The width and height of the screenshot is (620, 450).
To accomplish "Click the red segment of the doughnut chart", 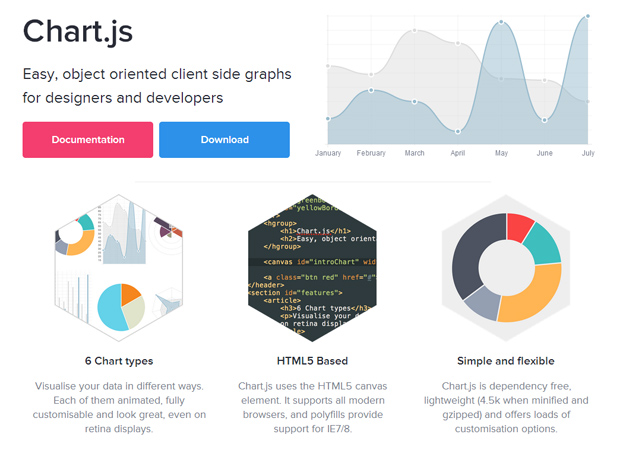I will [518, 226].
